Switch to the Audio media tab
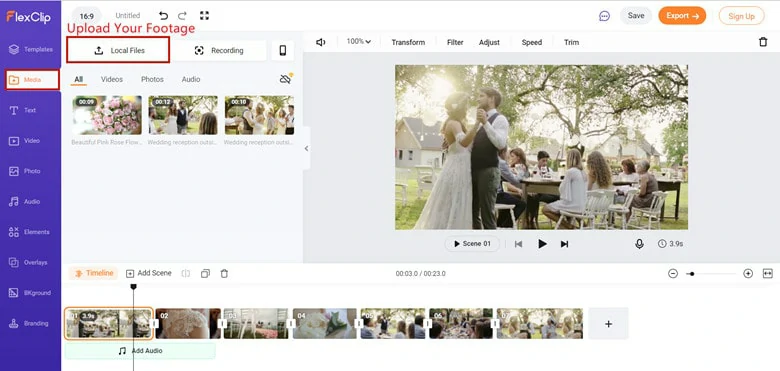Screen dimensions: 780x371 tap(191, 80)
